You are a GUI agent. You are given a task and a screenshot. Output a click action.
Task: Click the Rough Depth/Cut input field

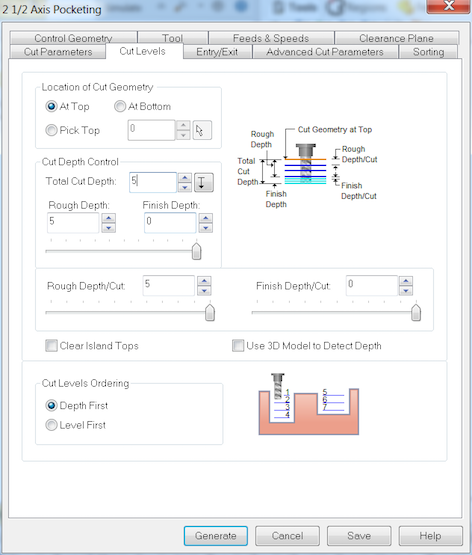click(x=169, y=286)
